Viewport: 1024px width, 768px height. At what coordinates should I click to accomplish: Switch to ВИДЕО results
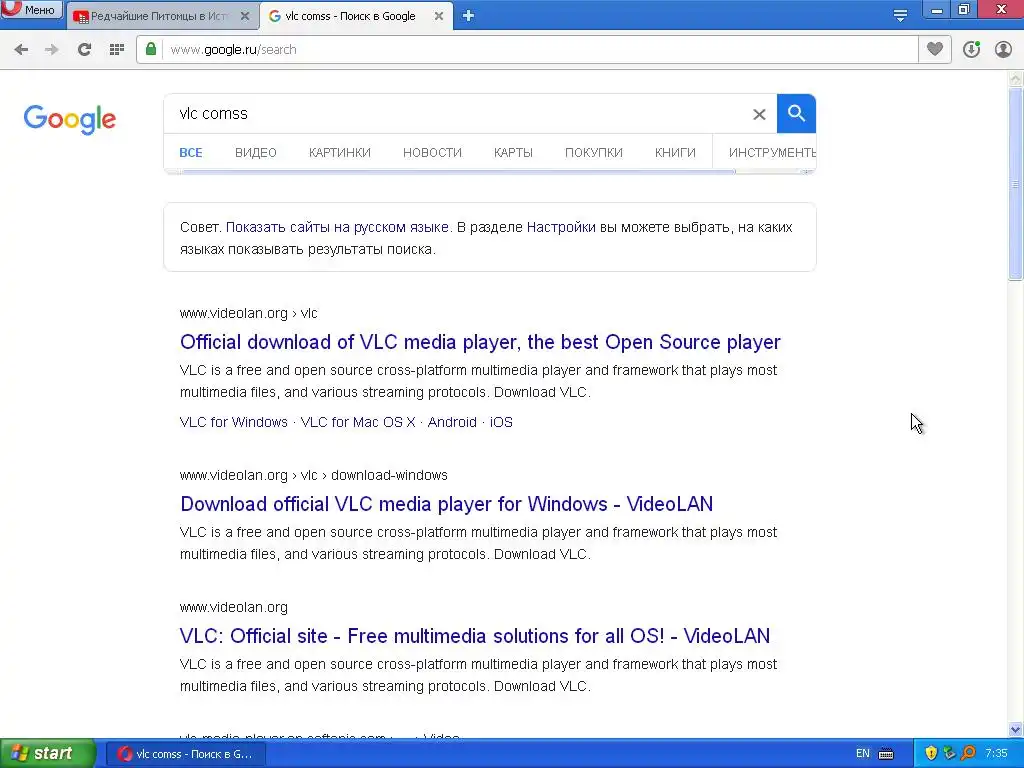pyautogui.click(x=255, y=153)
